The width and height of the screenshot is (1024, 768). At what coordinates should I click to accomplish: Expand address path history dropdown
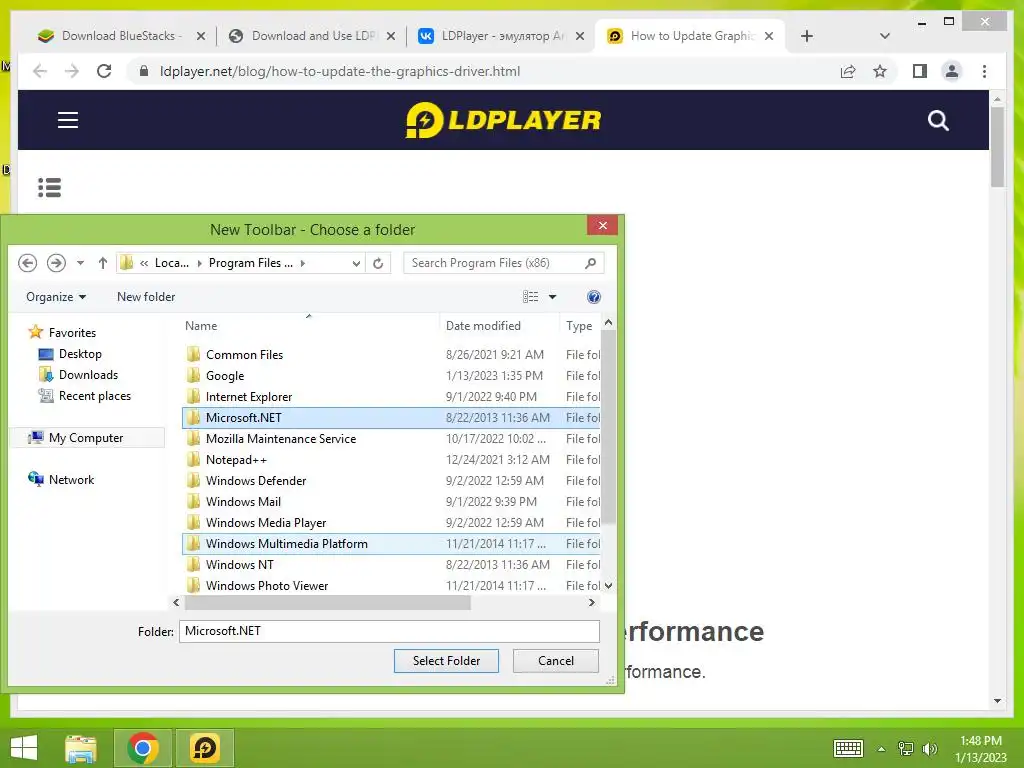(x=356, y=263)
